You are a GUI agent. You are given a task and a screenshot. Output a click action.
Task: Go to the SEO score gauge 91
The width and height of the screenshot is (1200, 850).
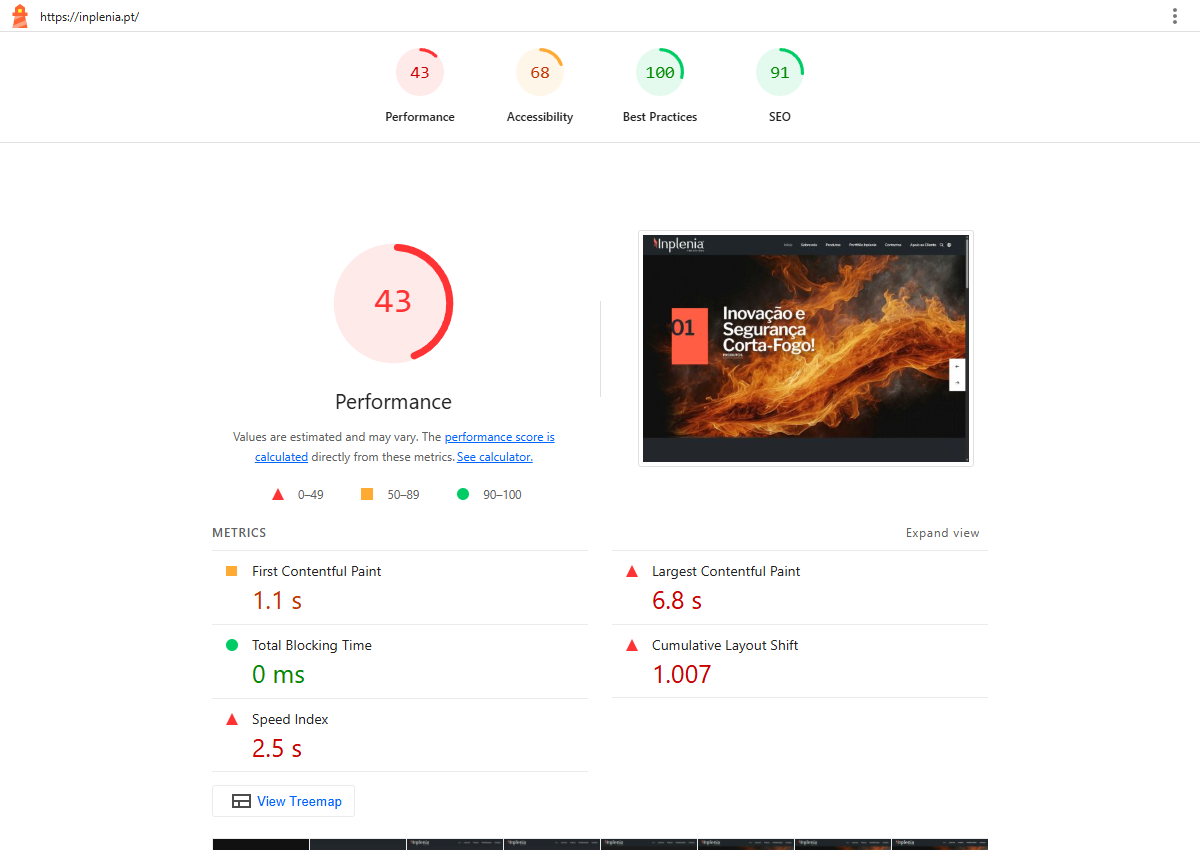click(780, 73)
